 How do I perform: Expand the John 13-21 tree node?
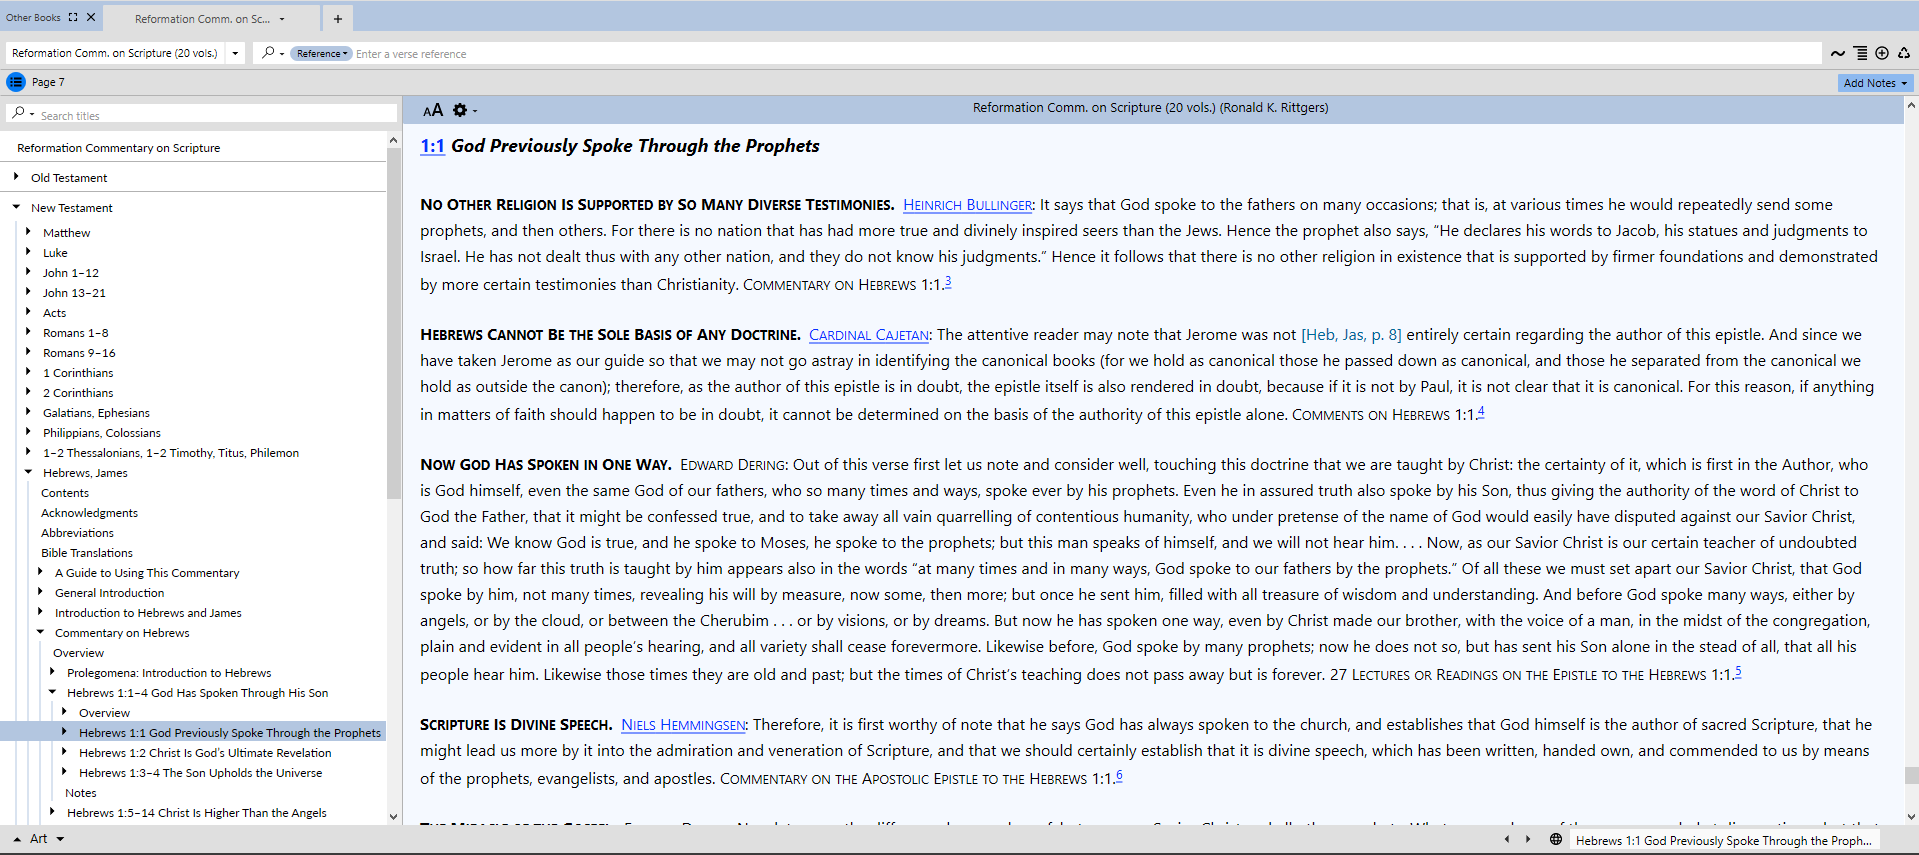pos(28,292)
